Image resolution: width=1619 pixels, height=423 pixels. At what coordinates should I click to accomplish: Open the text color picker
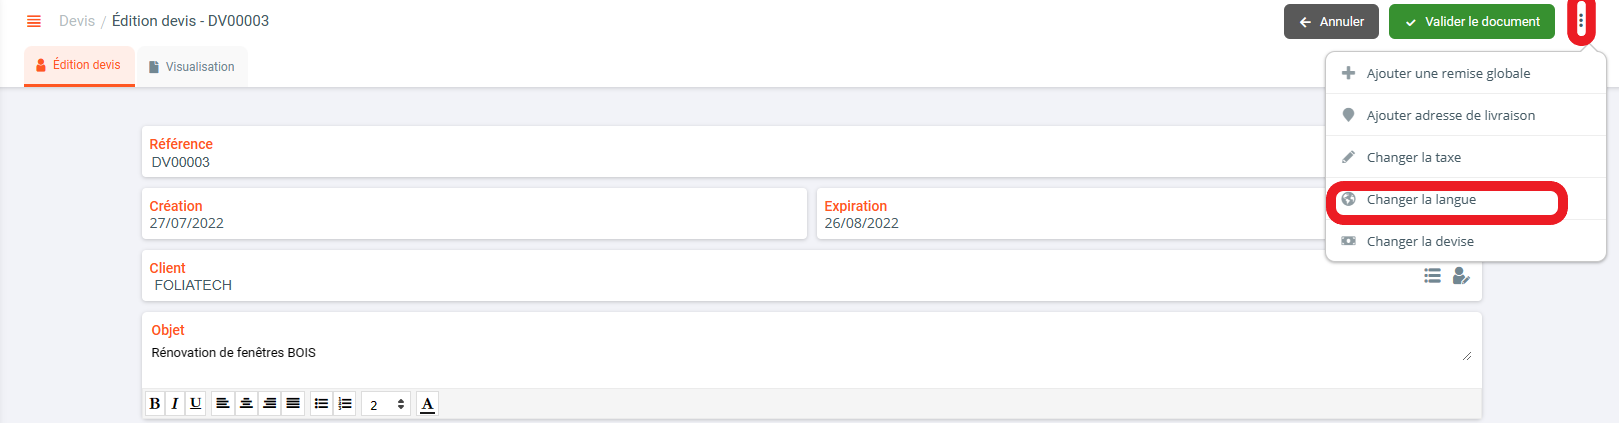(x=427, y=404)
